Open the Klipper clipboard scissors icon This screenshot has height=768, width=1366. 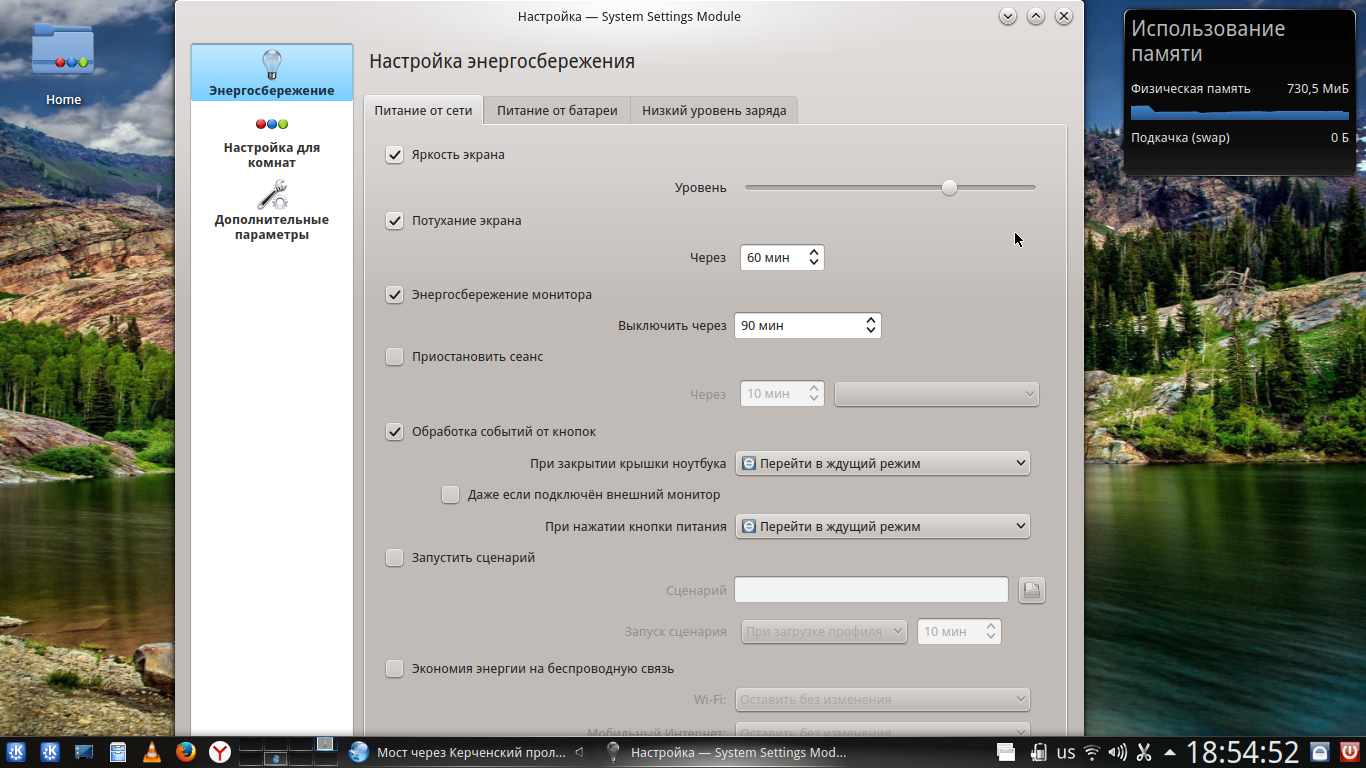[x=1145, y=752]
